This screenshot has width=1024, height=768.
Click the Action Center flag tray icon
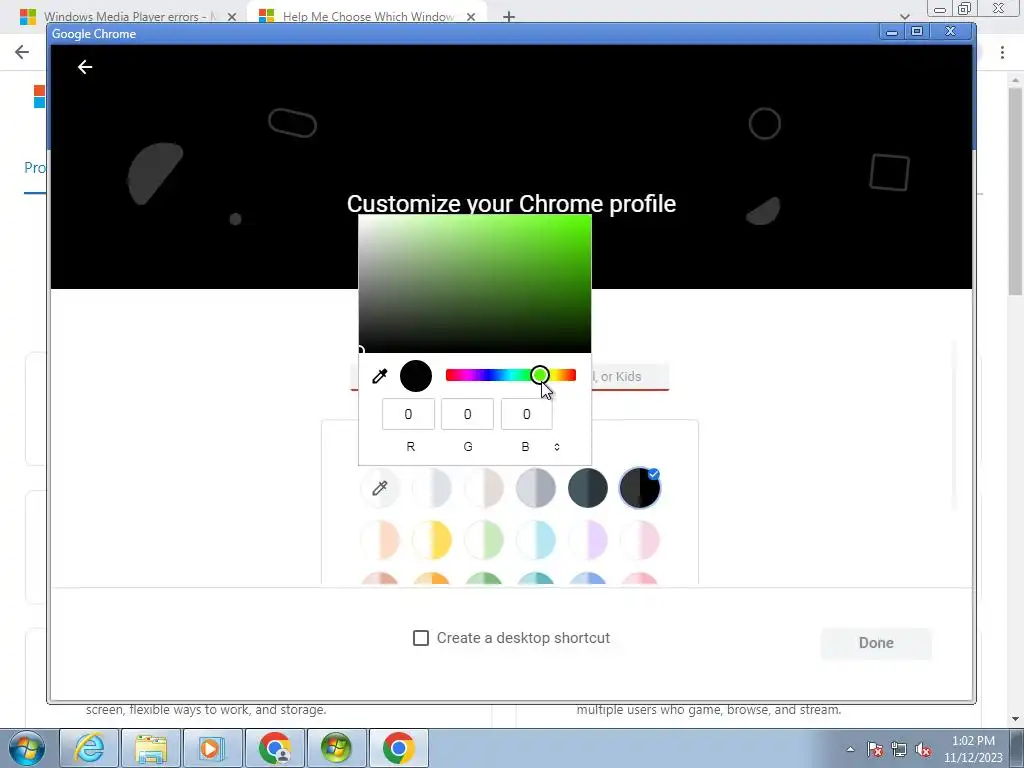(x=875, y=749)
